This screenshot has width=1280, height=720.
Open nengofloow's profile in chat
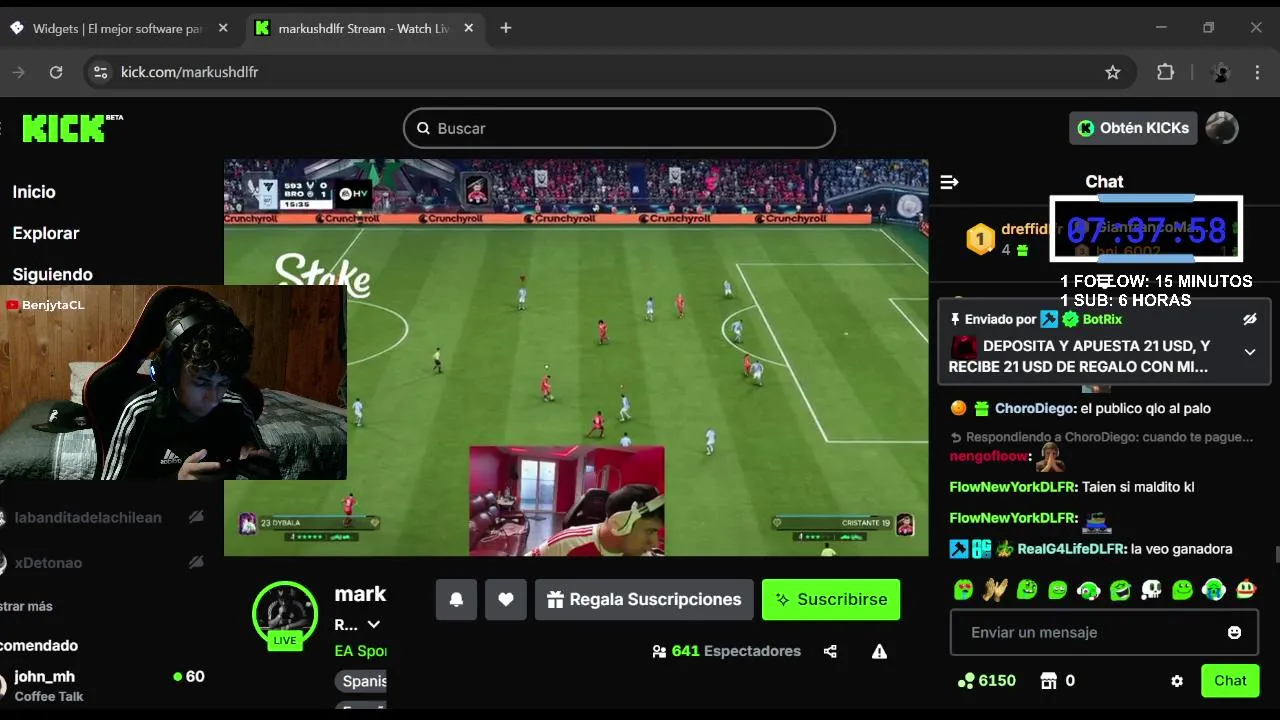pyautogui.click(x=989, y=456)
